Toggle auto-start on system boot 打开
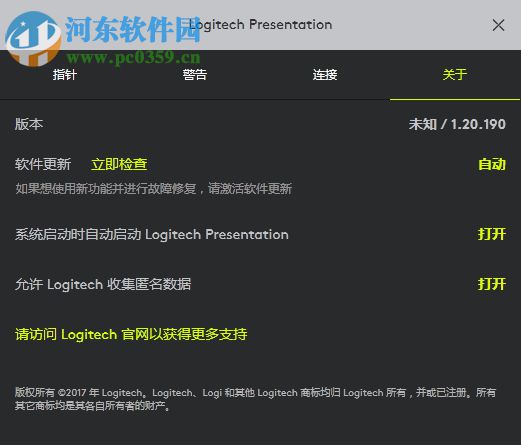 point(492,234)
